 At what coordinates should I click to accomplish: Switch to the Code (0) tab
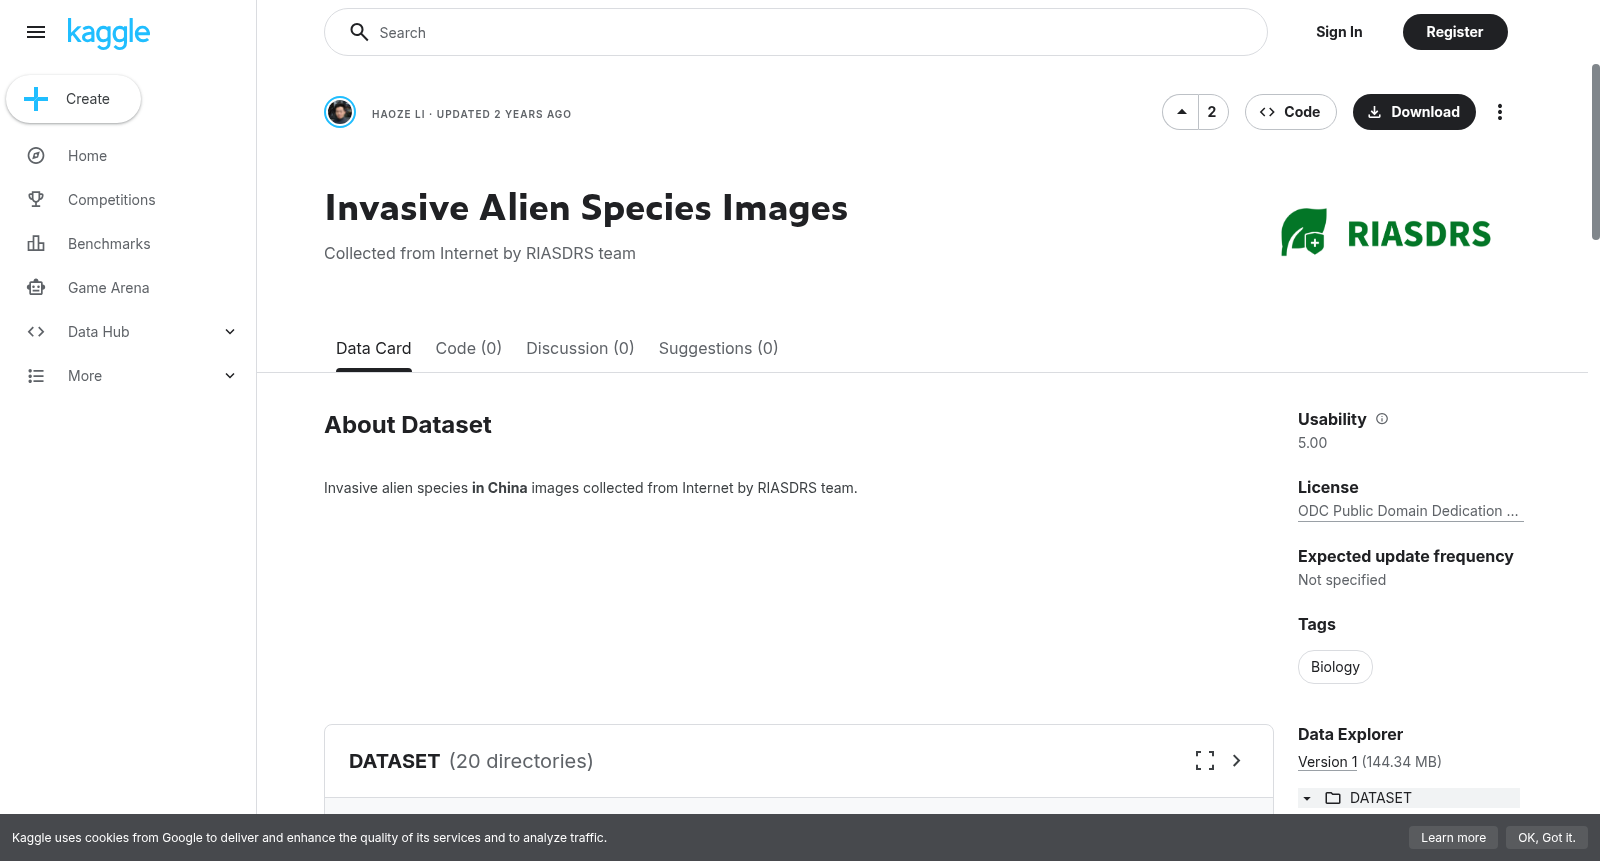click(469, 348)
